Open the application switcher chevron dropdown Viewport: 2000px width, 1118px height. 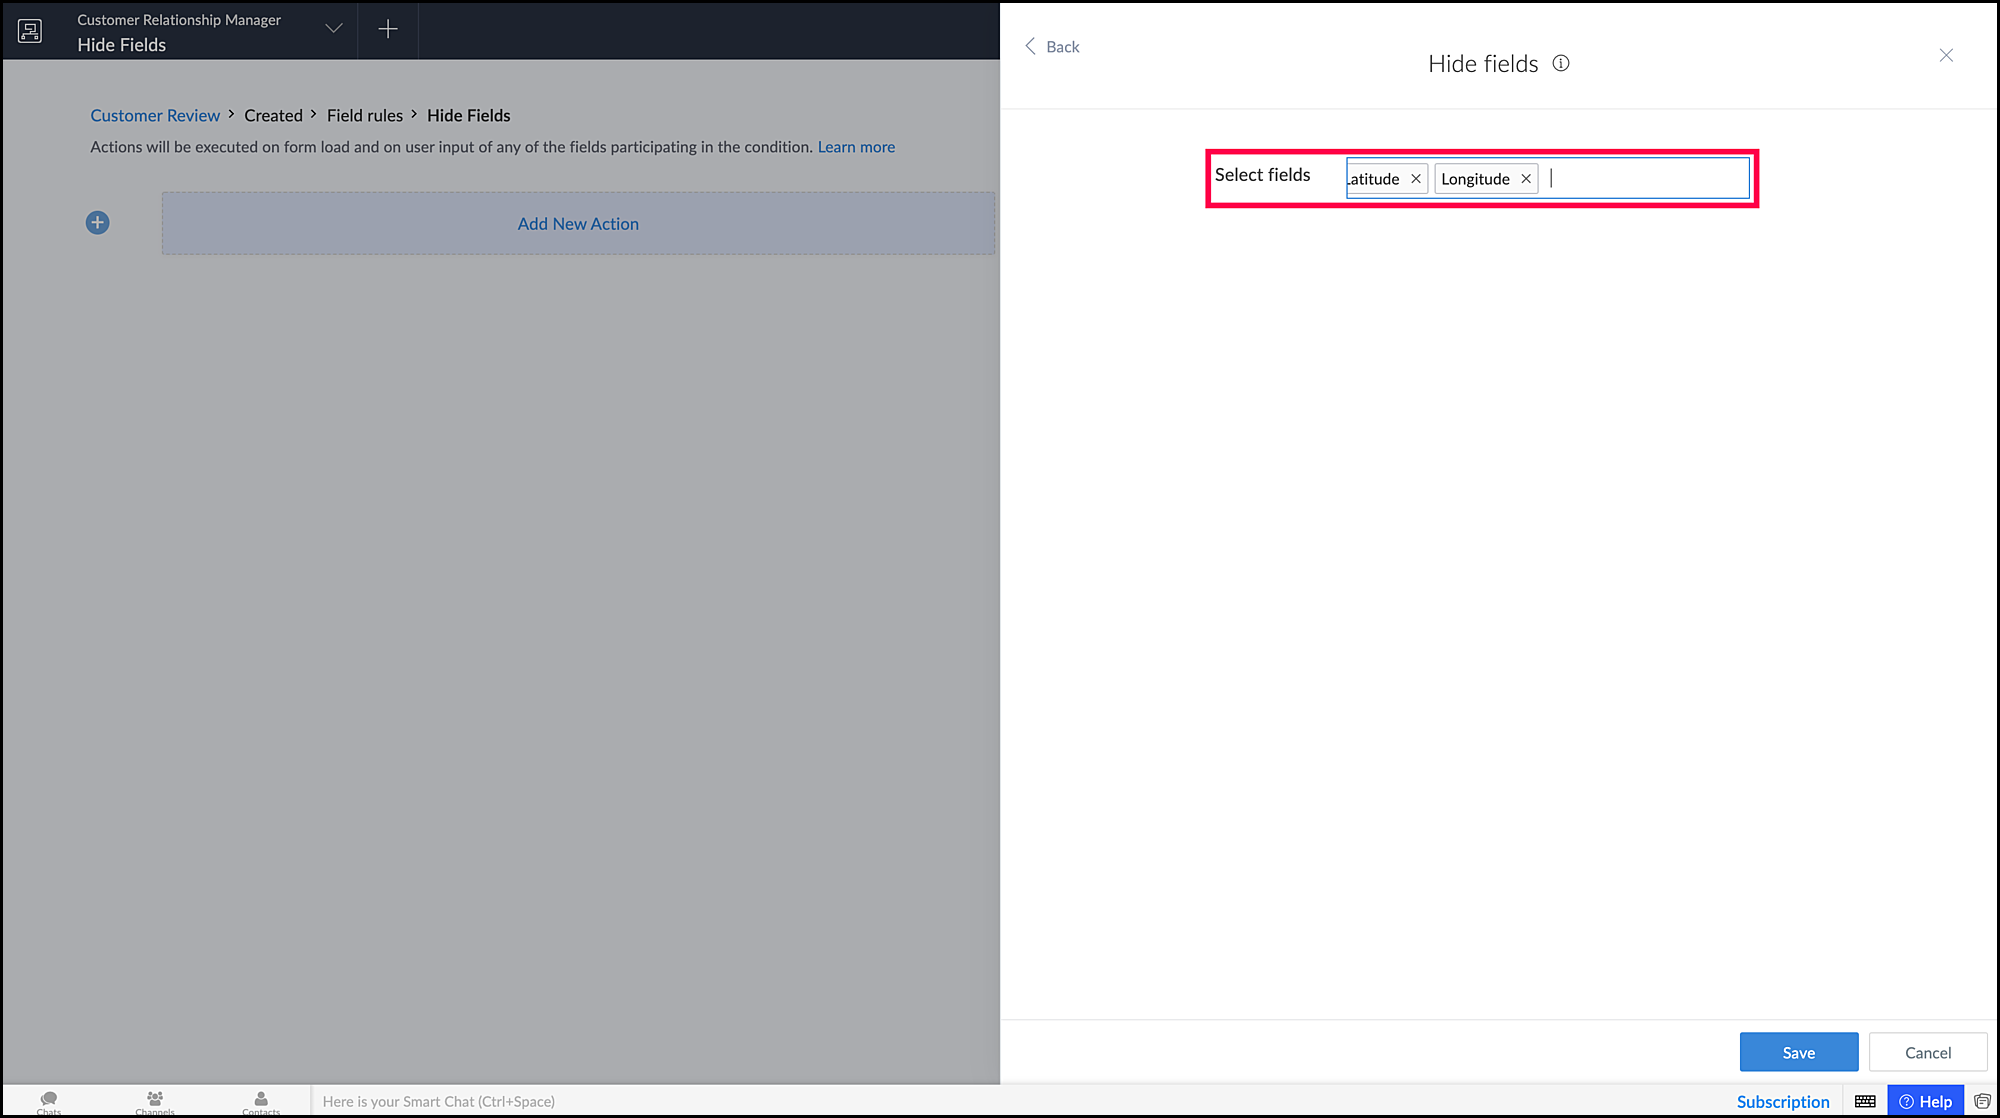pyautogui.click(x=334, y=29)
